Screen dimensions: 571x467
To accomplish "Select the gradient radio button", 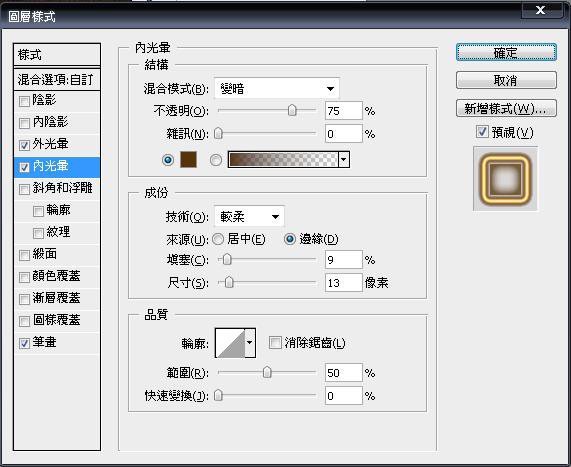I will 216,160.
